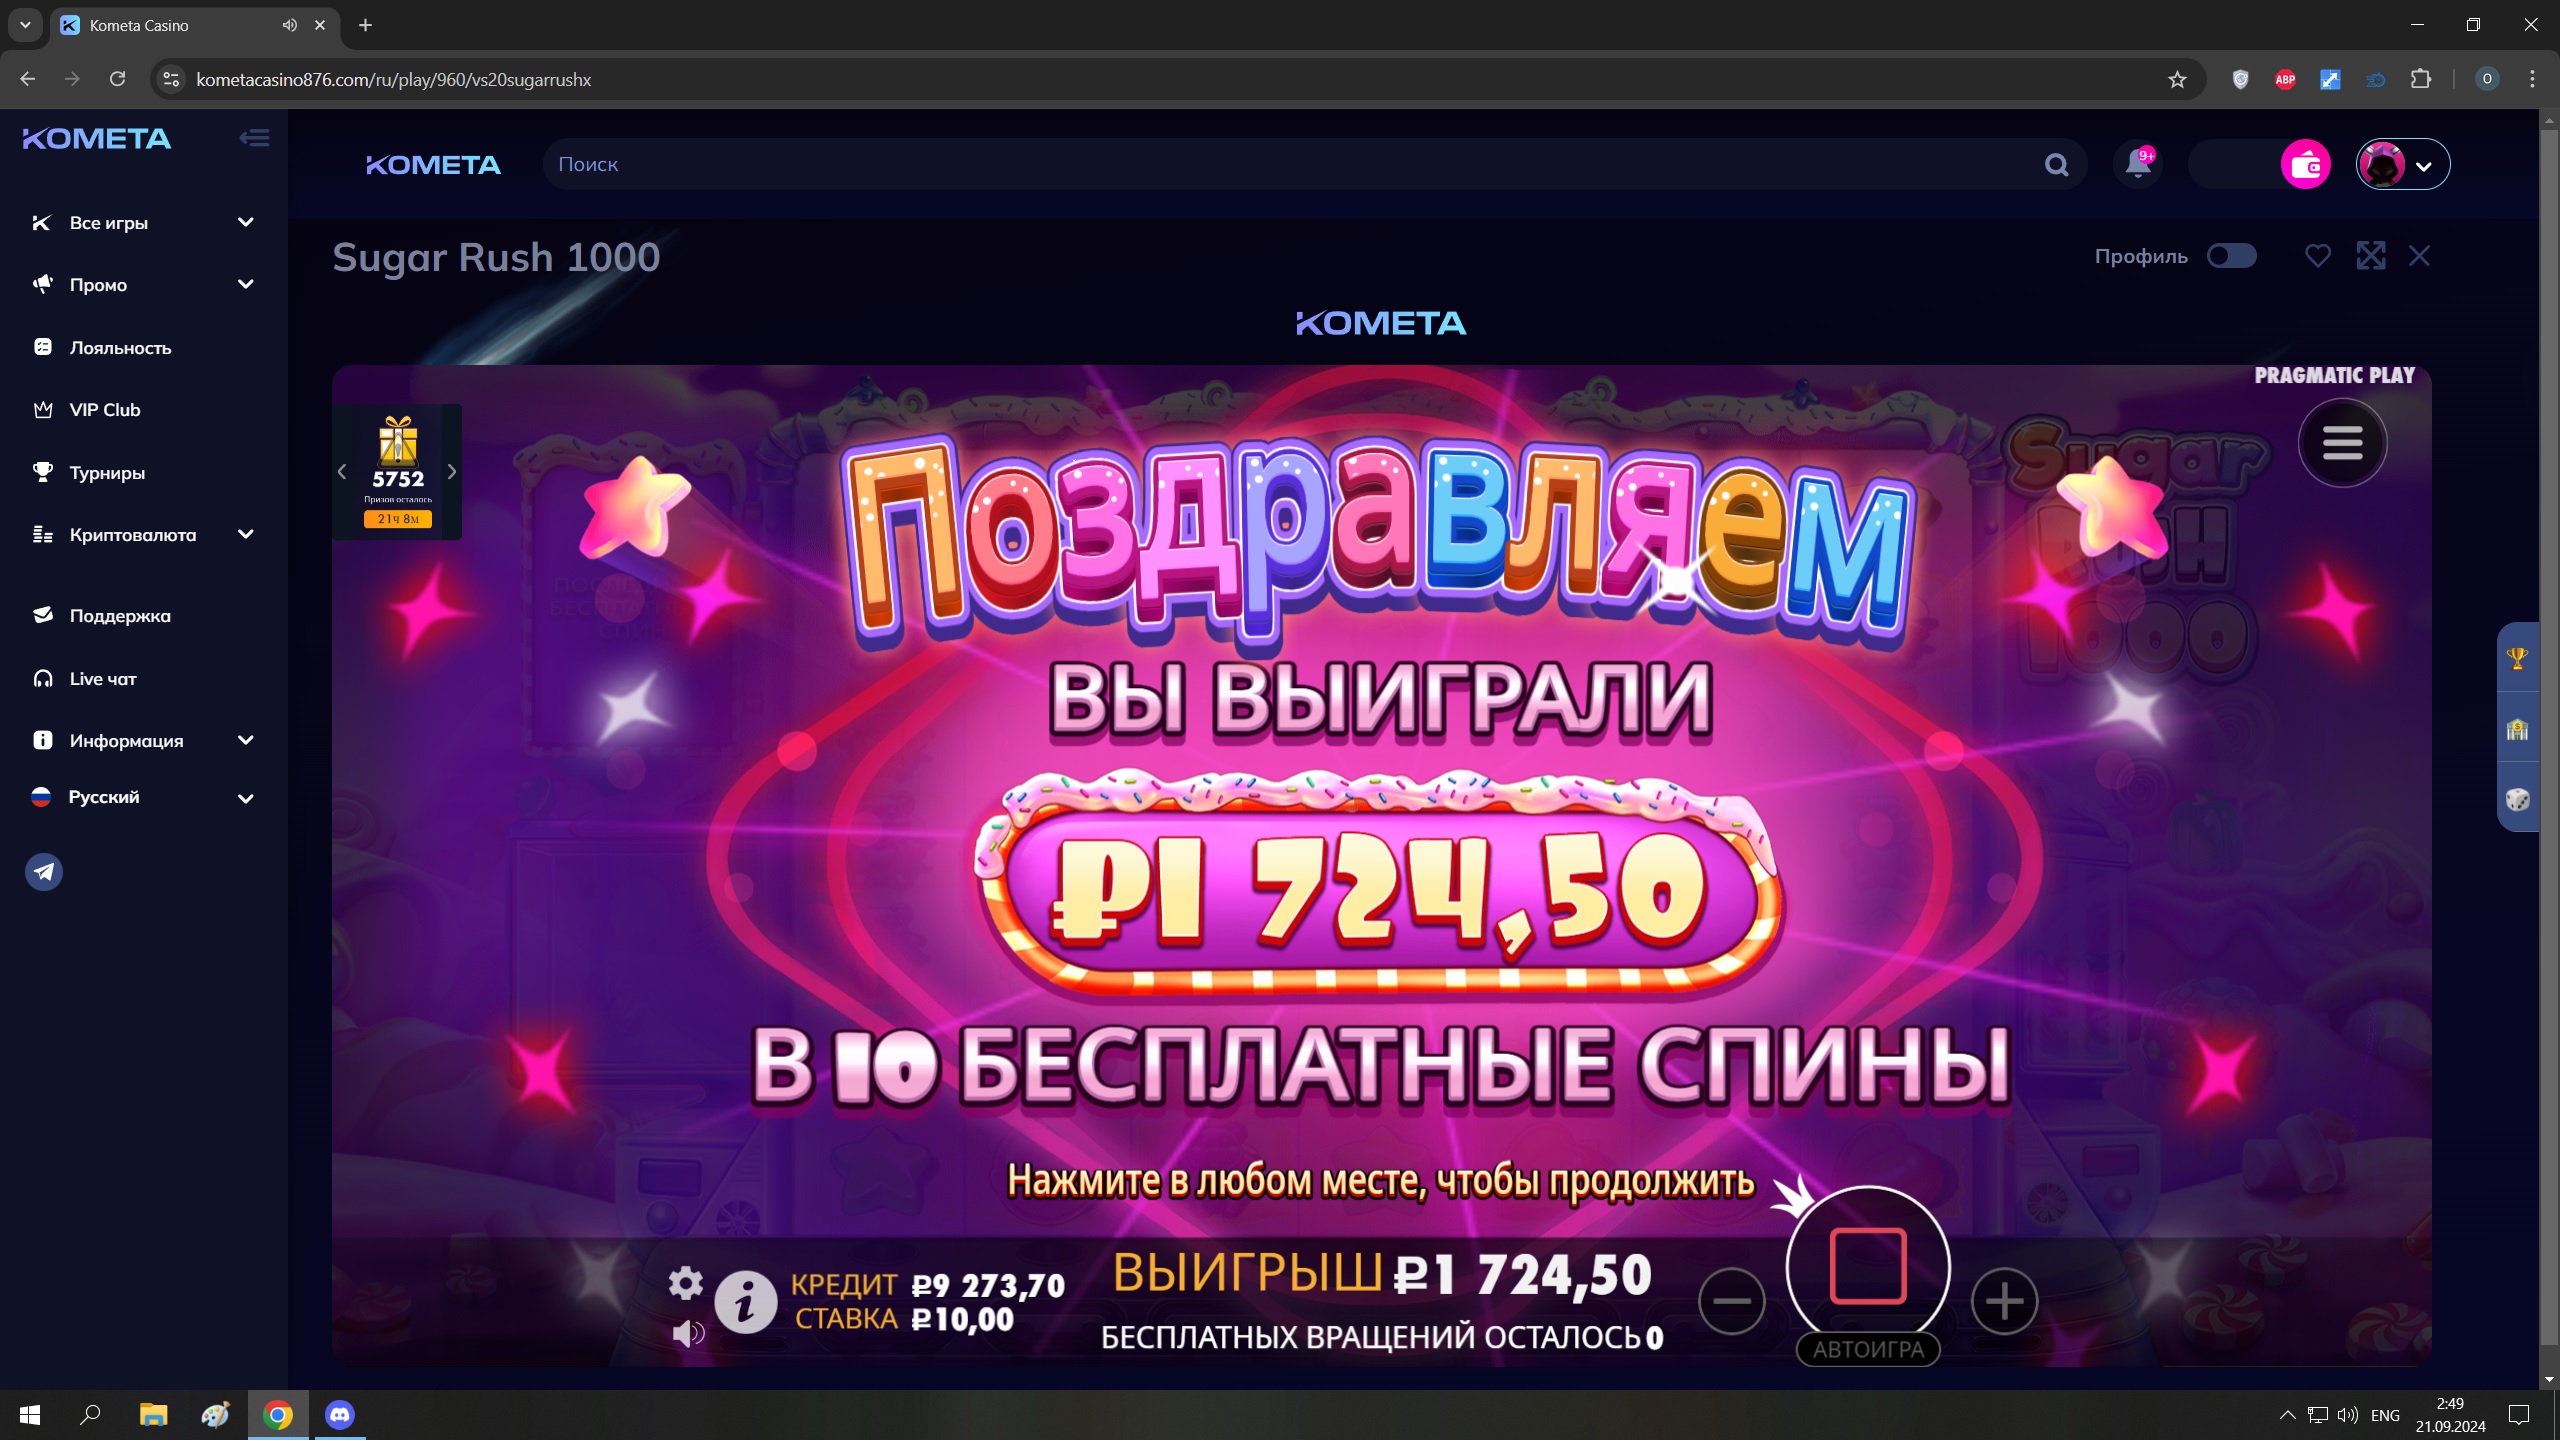This screenshot has width=2560, height=1440.
Task: Open game settings gear icon
Action: (685, 1282)
